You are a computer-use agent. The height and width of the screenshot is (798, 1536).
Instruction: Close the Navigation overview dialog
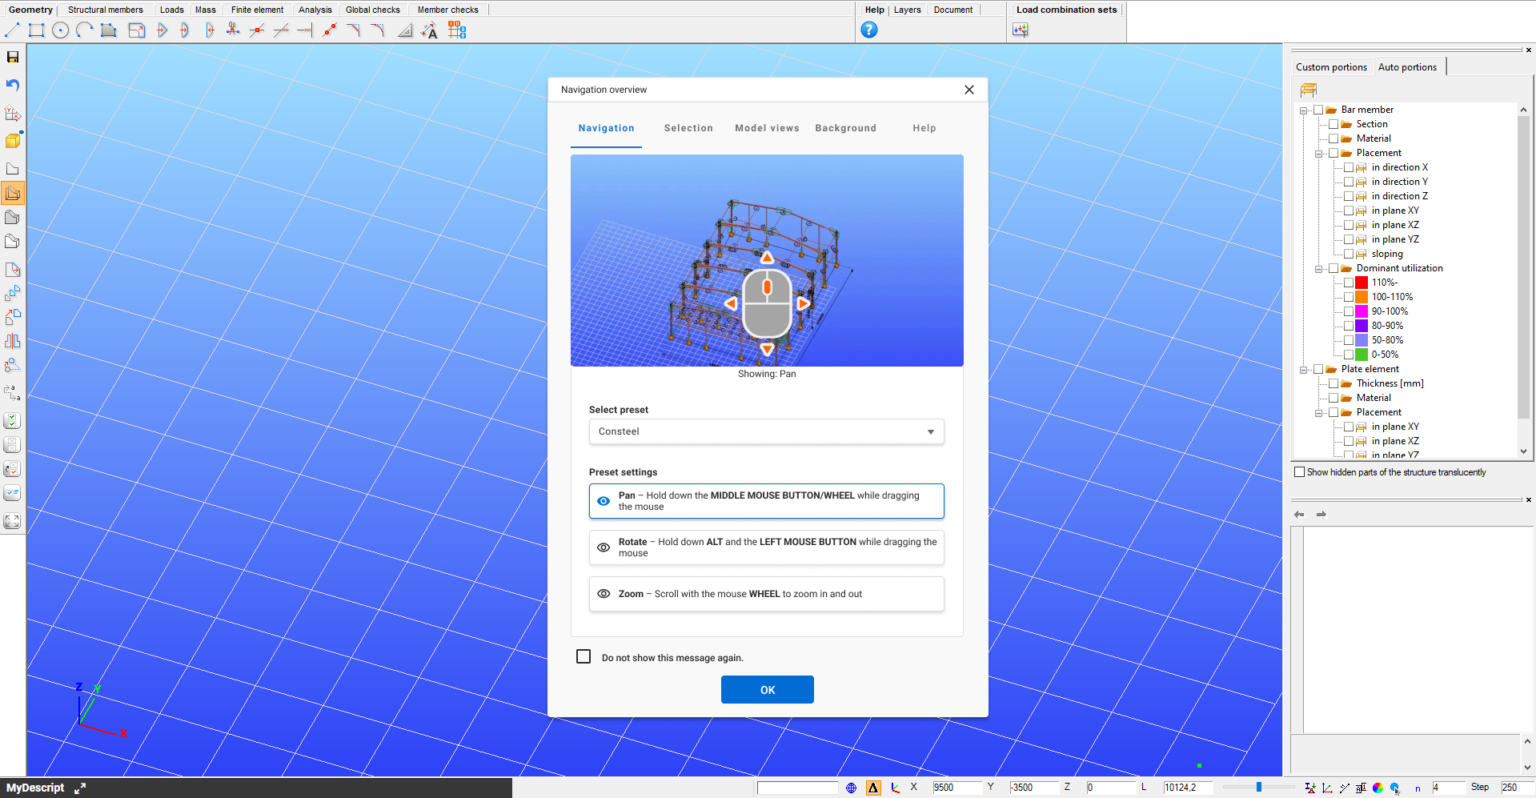(x=969, y=90)
